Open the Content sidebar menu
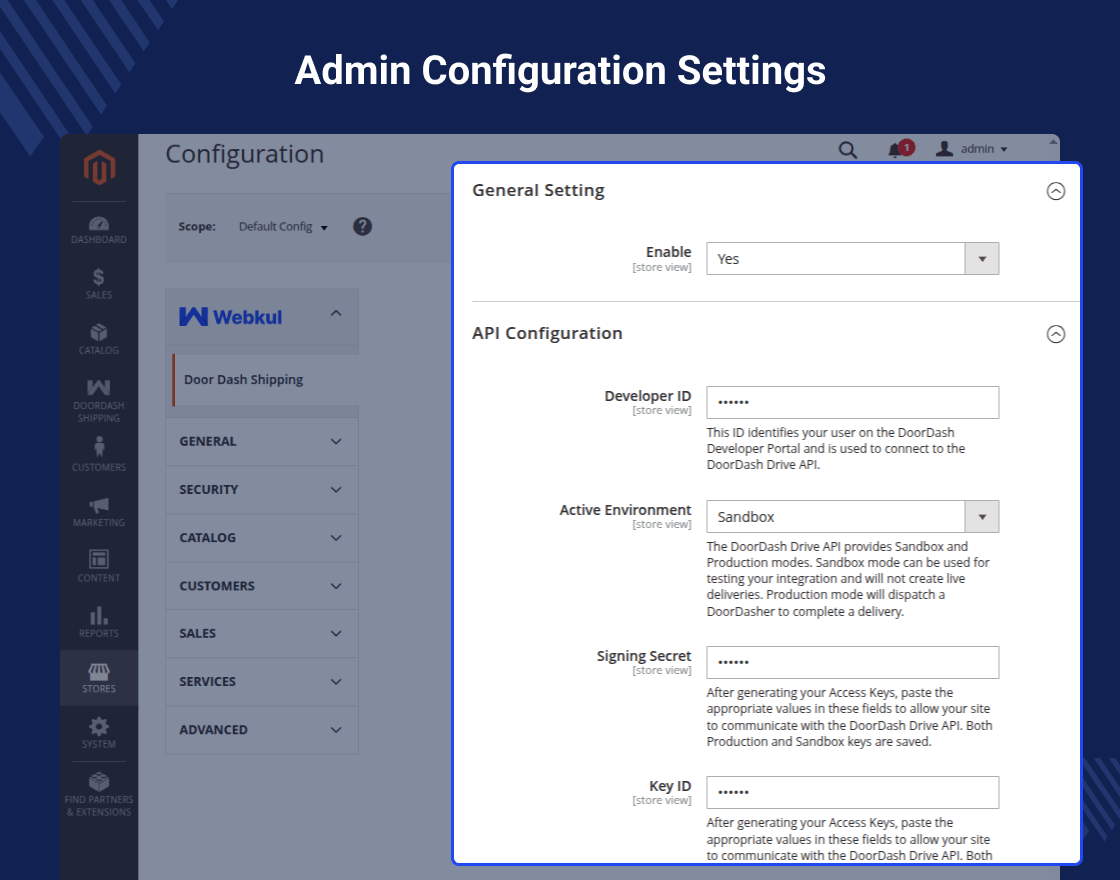 [x=99, y=566]
